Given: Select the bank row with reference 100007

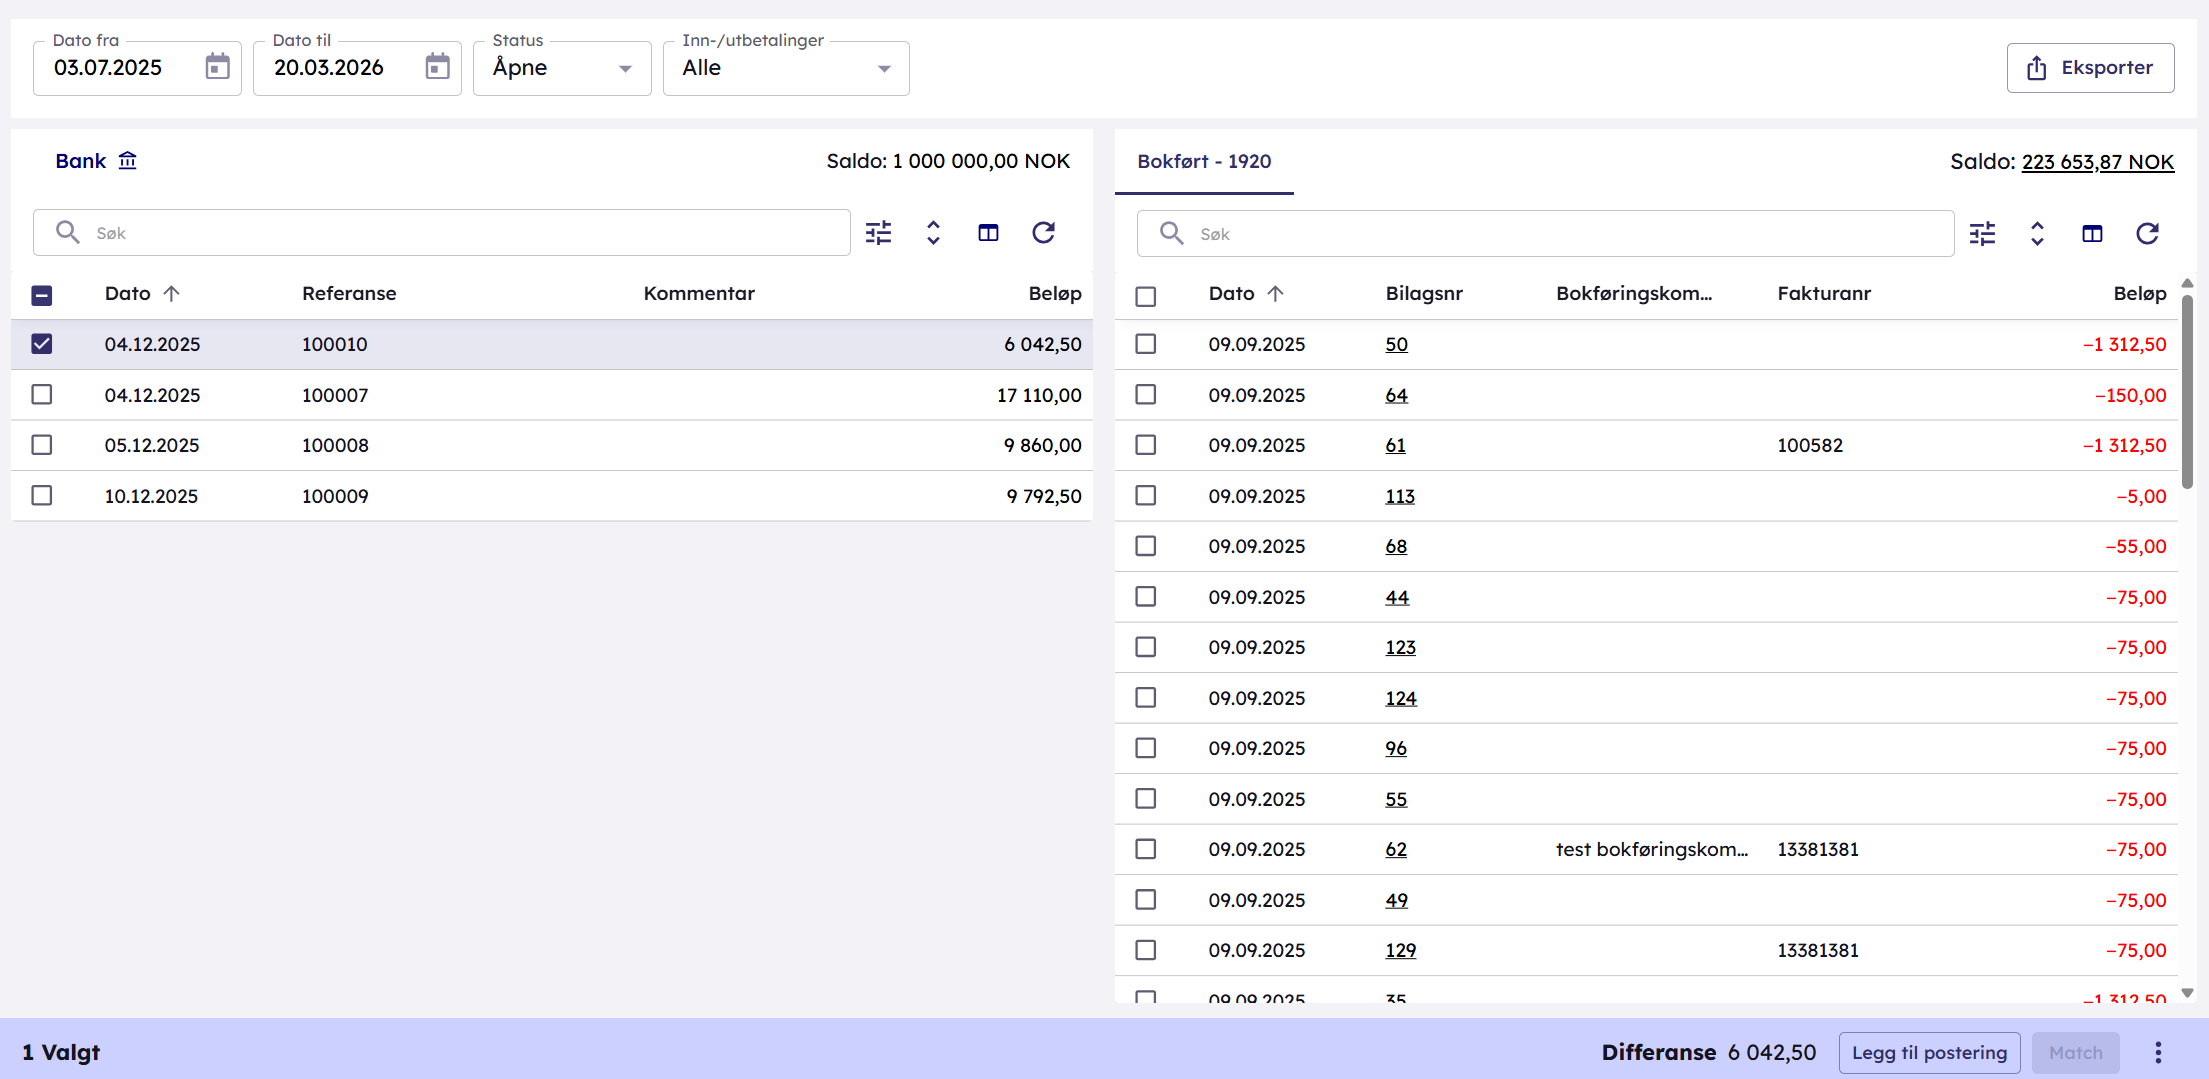Looking at the screenshot, I should click(x=42, y=395).
